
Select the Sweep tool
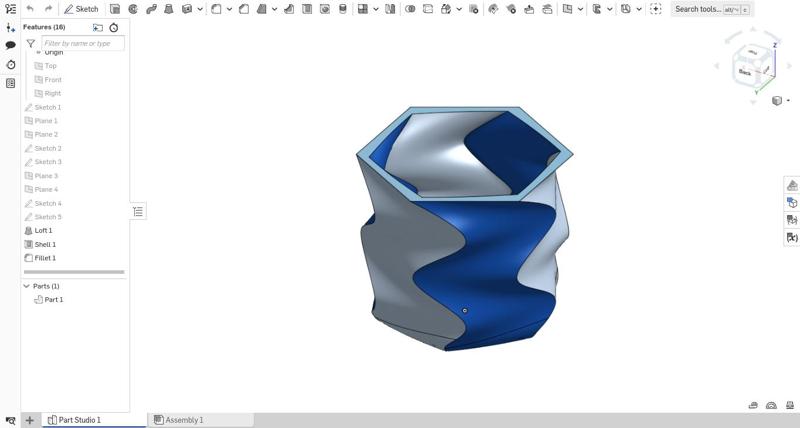tap(151, 9)
